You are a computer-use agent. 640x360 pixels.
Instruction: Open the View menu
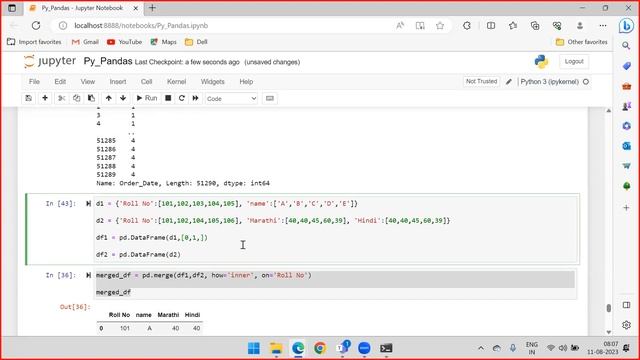tap(87, 82)
